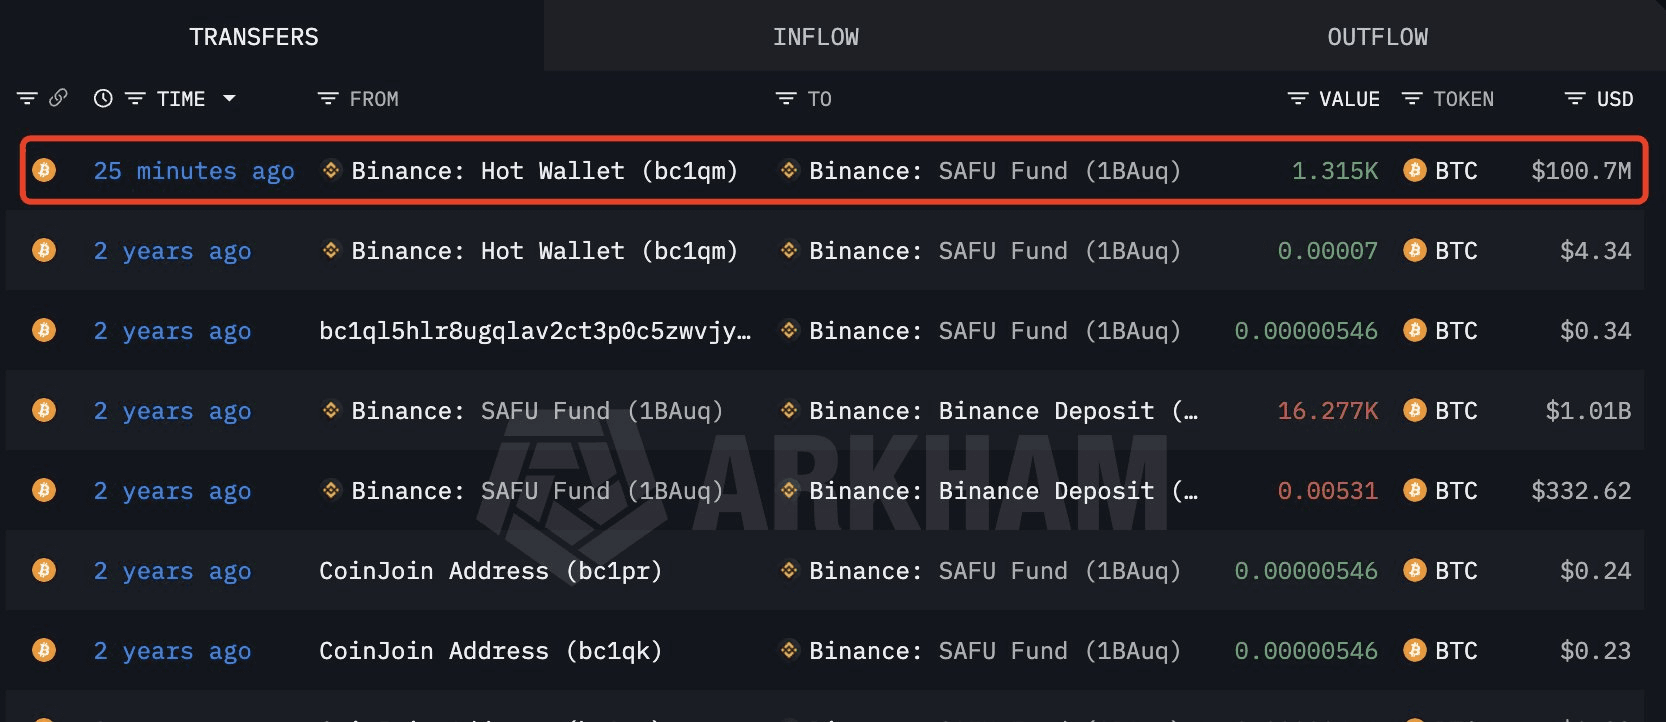Viewport: 1666px width, 722px height.
Task: Open the CoinJoin Address (bc1pr) entry
Action: click(x=491, y=570)
